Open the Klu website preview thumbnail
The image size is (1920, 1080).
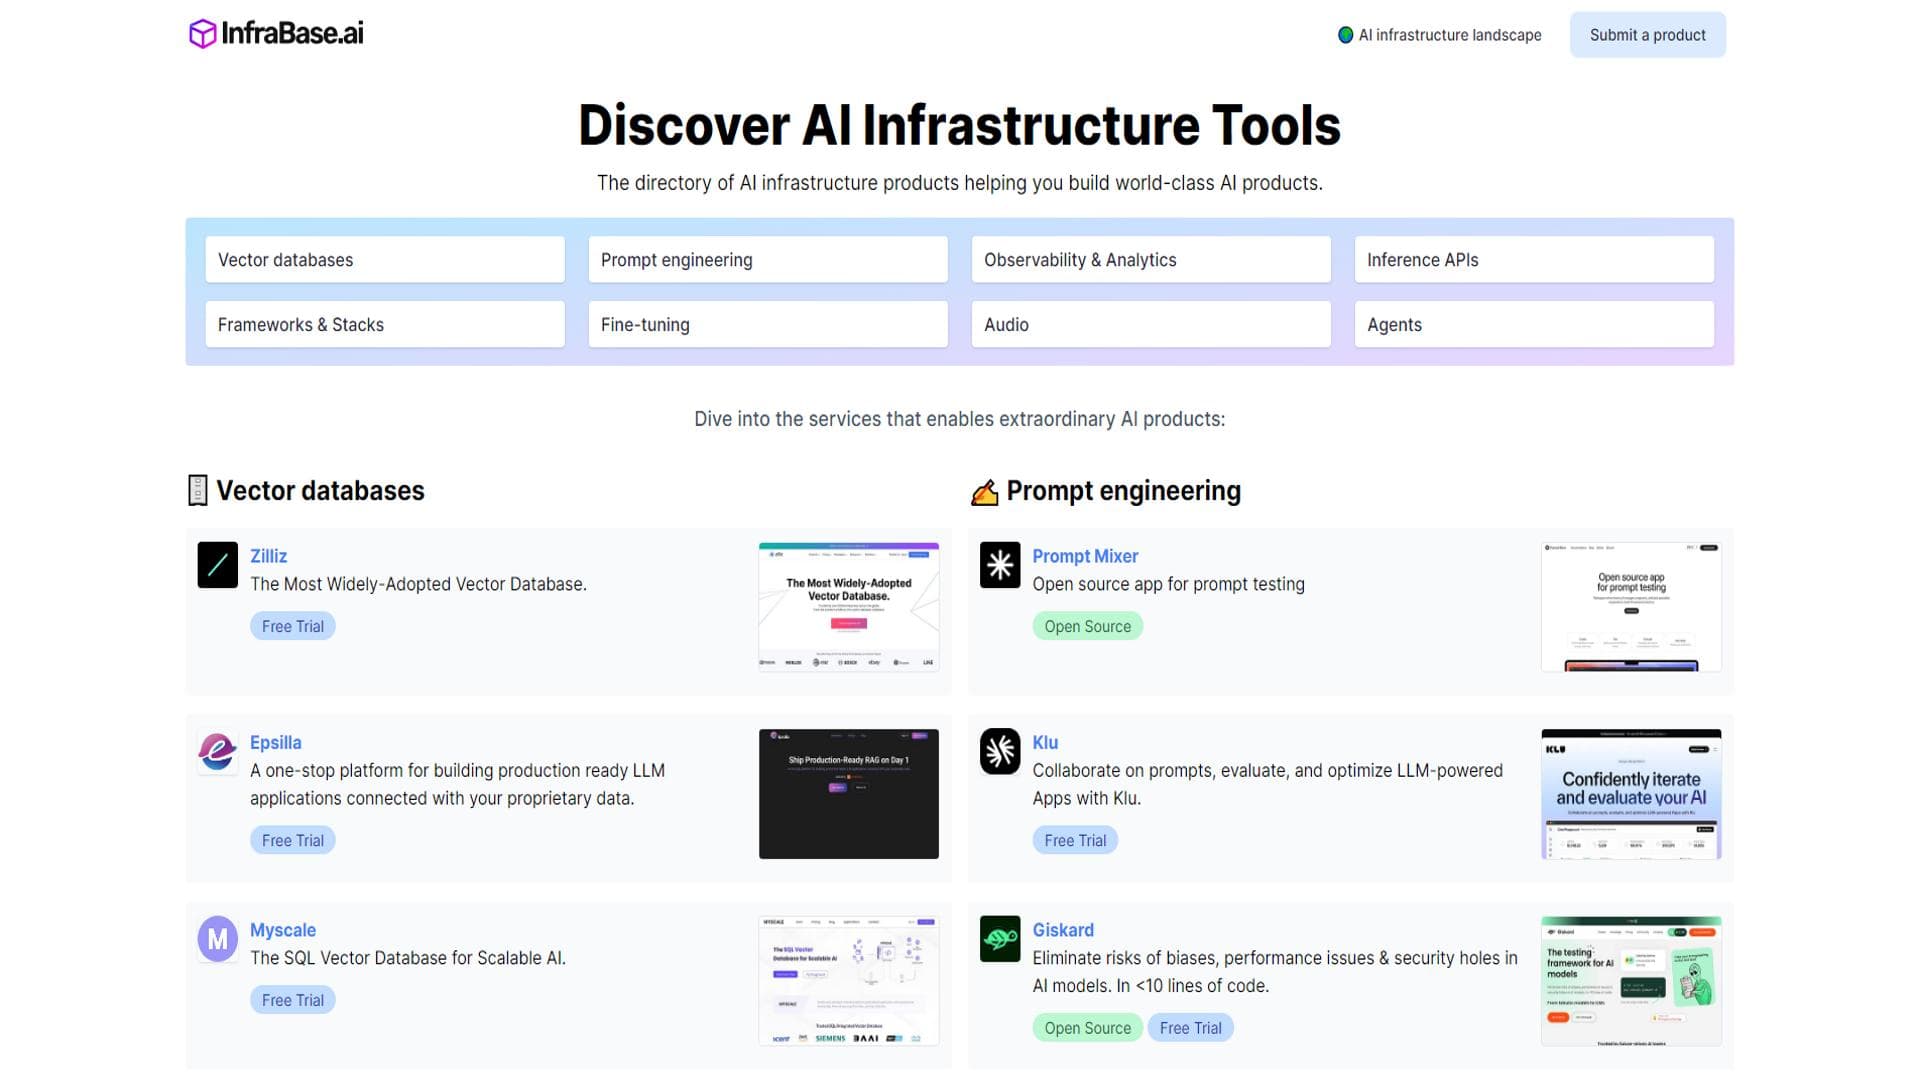(x=1631, y=794)
